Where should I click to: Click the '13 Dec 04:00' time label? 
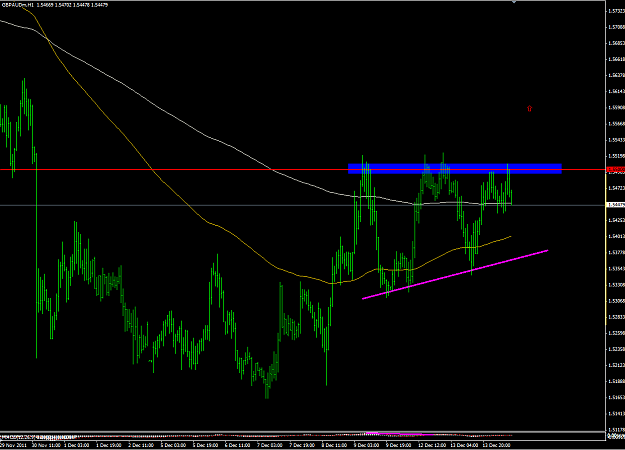(x=464, y=445)
